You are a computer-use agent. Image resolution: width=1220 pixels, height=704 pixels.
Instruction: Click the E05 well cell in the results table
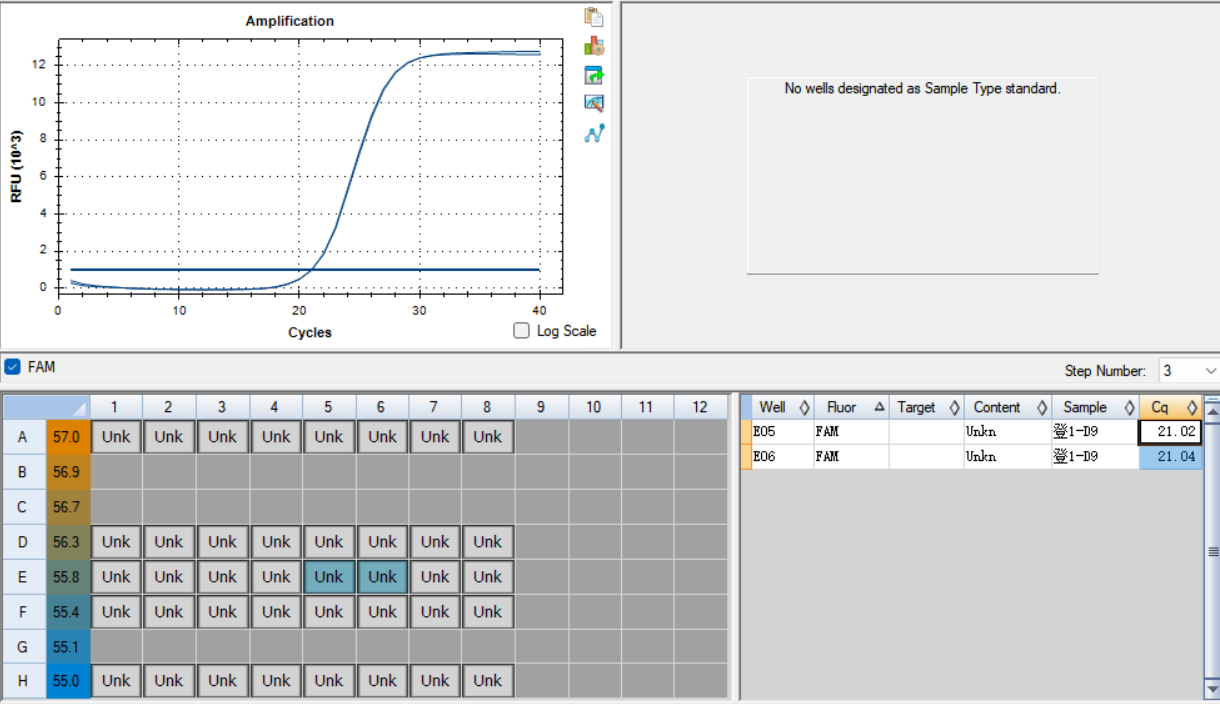click(x=782, y=432)
